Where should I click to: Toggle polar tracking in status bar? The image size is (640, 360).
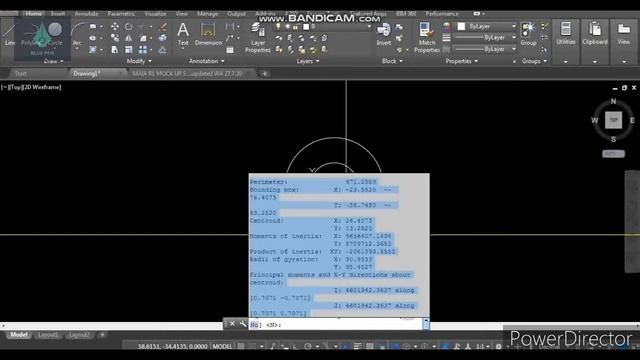[308, 346]
